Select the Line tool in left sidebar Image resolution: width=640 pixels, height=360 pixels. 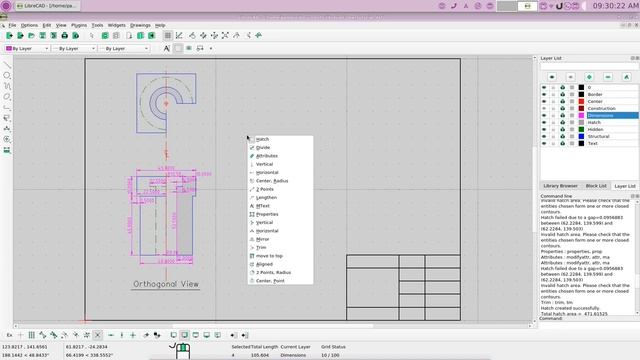tap(7, 65)
